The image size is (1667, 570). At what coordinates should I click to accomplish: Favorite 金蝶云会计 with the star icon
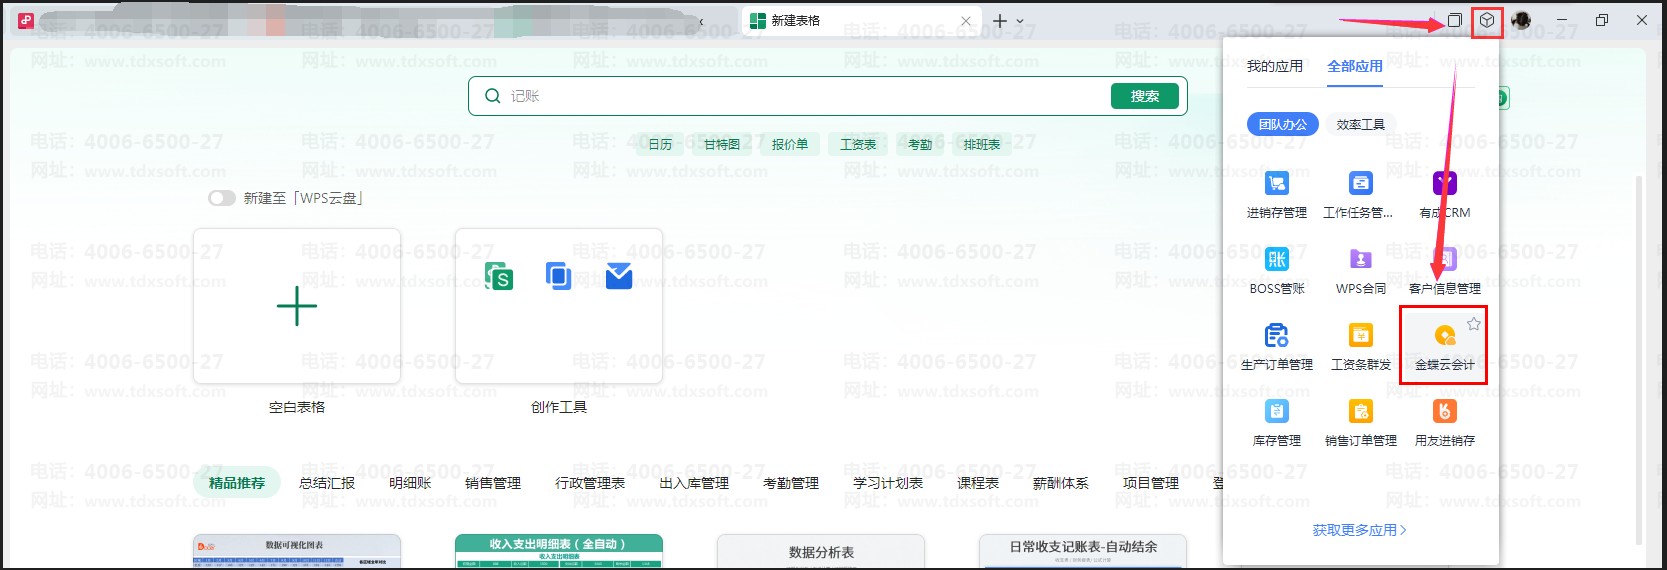pyautogui.click(x=1473, y=324)
